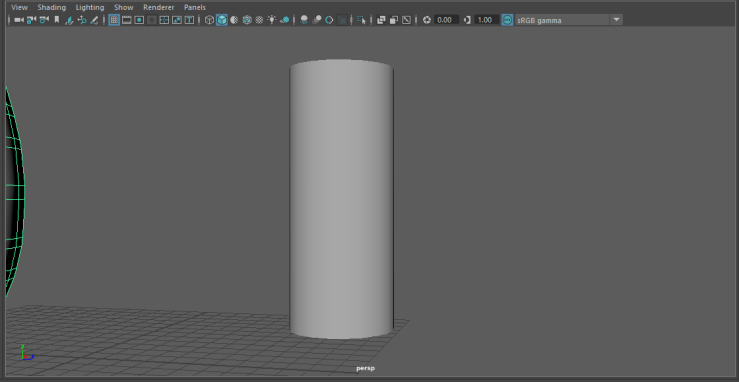
Task: Toggle the Film Gate icon
Action: tap(127, 20)
